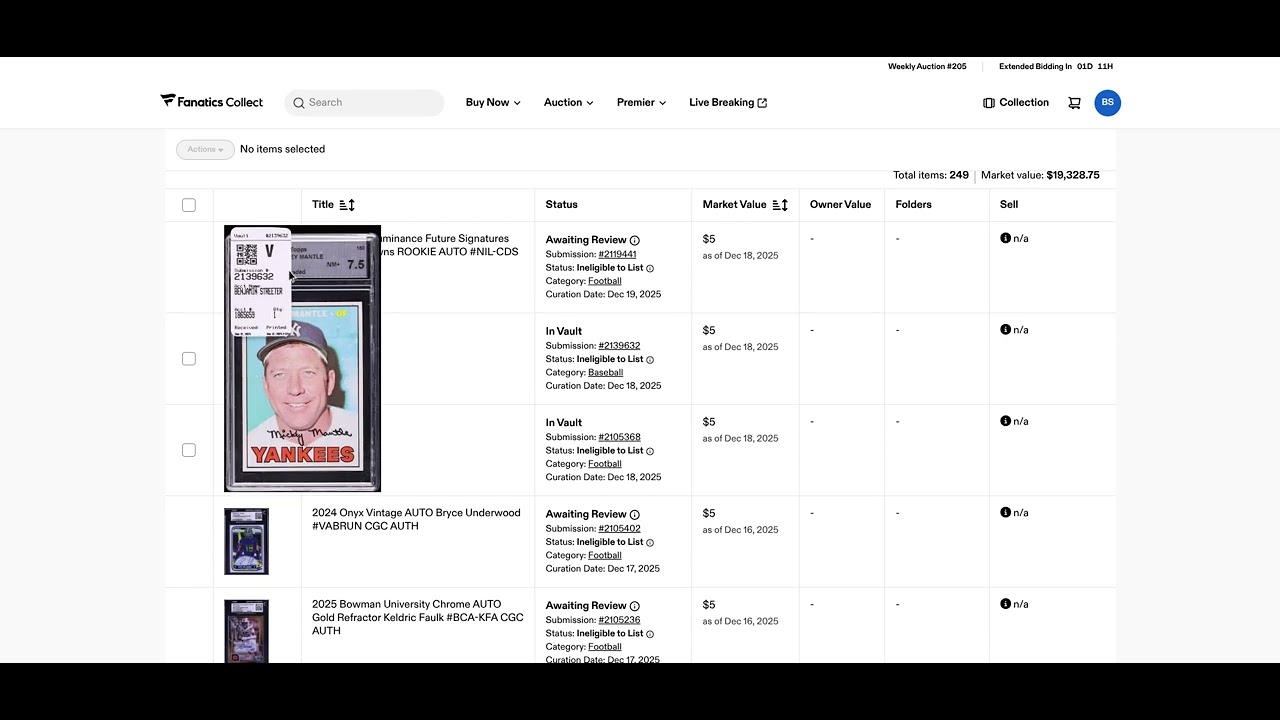1280x720 pixels.
Task: Click the "Extended Bidding In 01D 11H" text
Action: pyautogui.click(x=1056, y=67)
